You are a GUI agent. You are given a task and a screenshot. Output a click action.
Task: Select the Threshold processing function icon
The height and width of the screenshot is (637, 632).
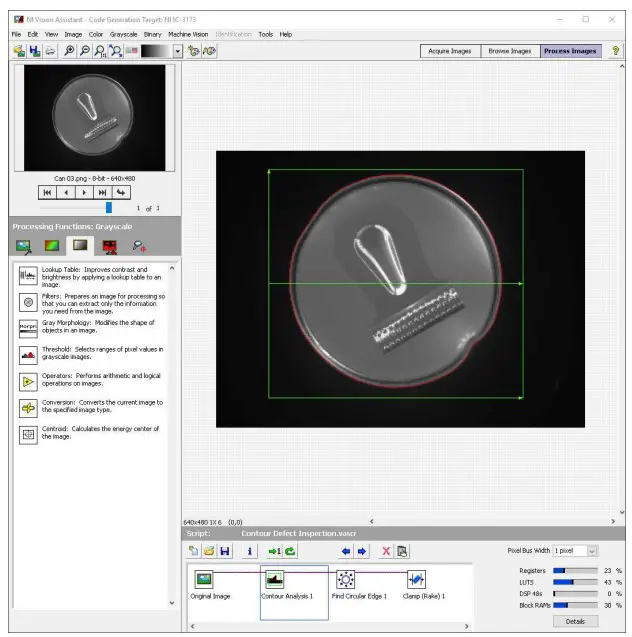click(28, 354)
